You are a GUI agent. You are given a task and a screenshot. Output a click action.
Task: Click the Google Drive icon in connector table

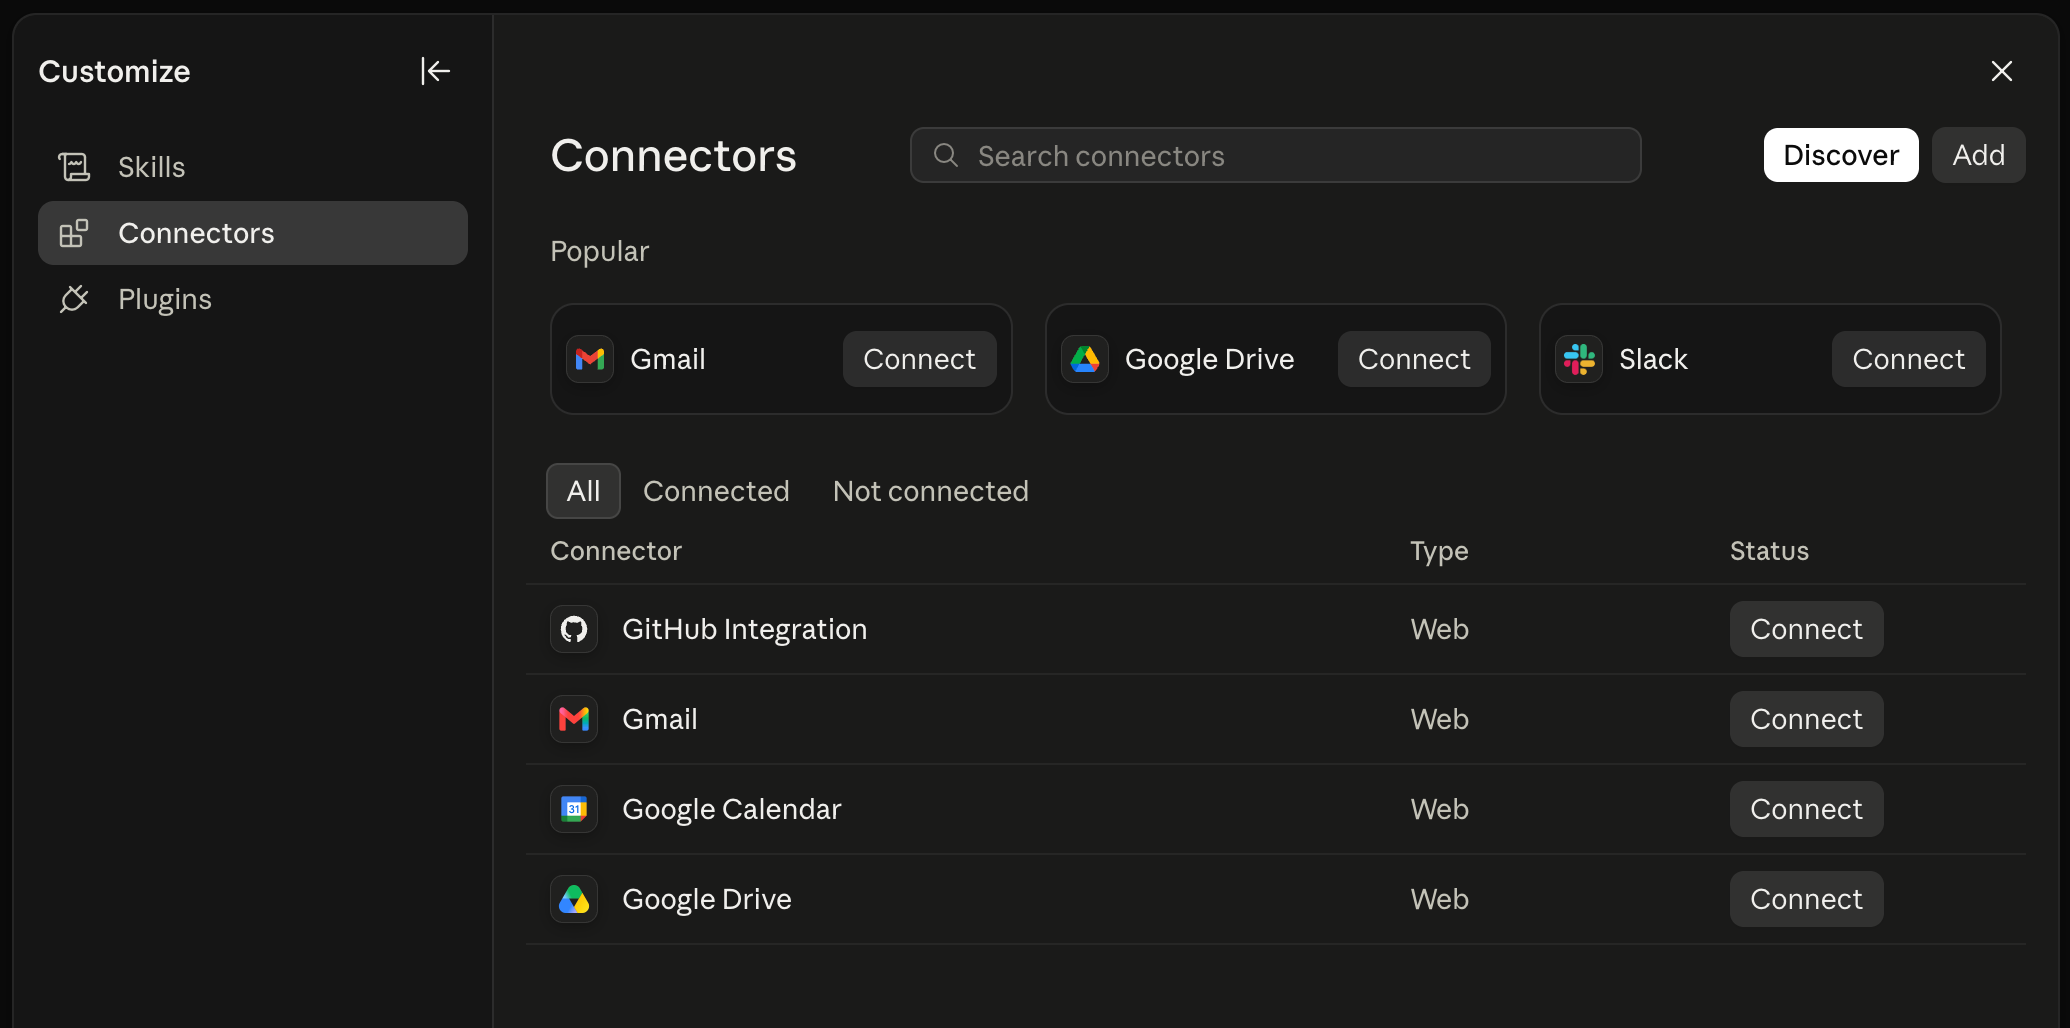click(x=574, y=899)
